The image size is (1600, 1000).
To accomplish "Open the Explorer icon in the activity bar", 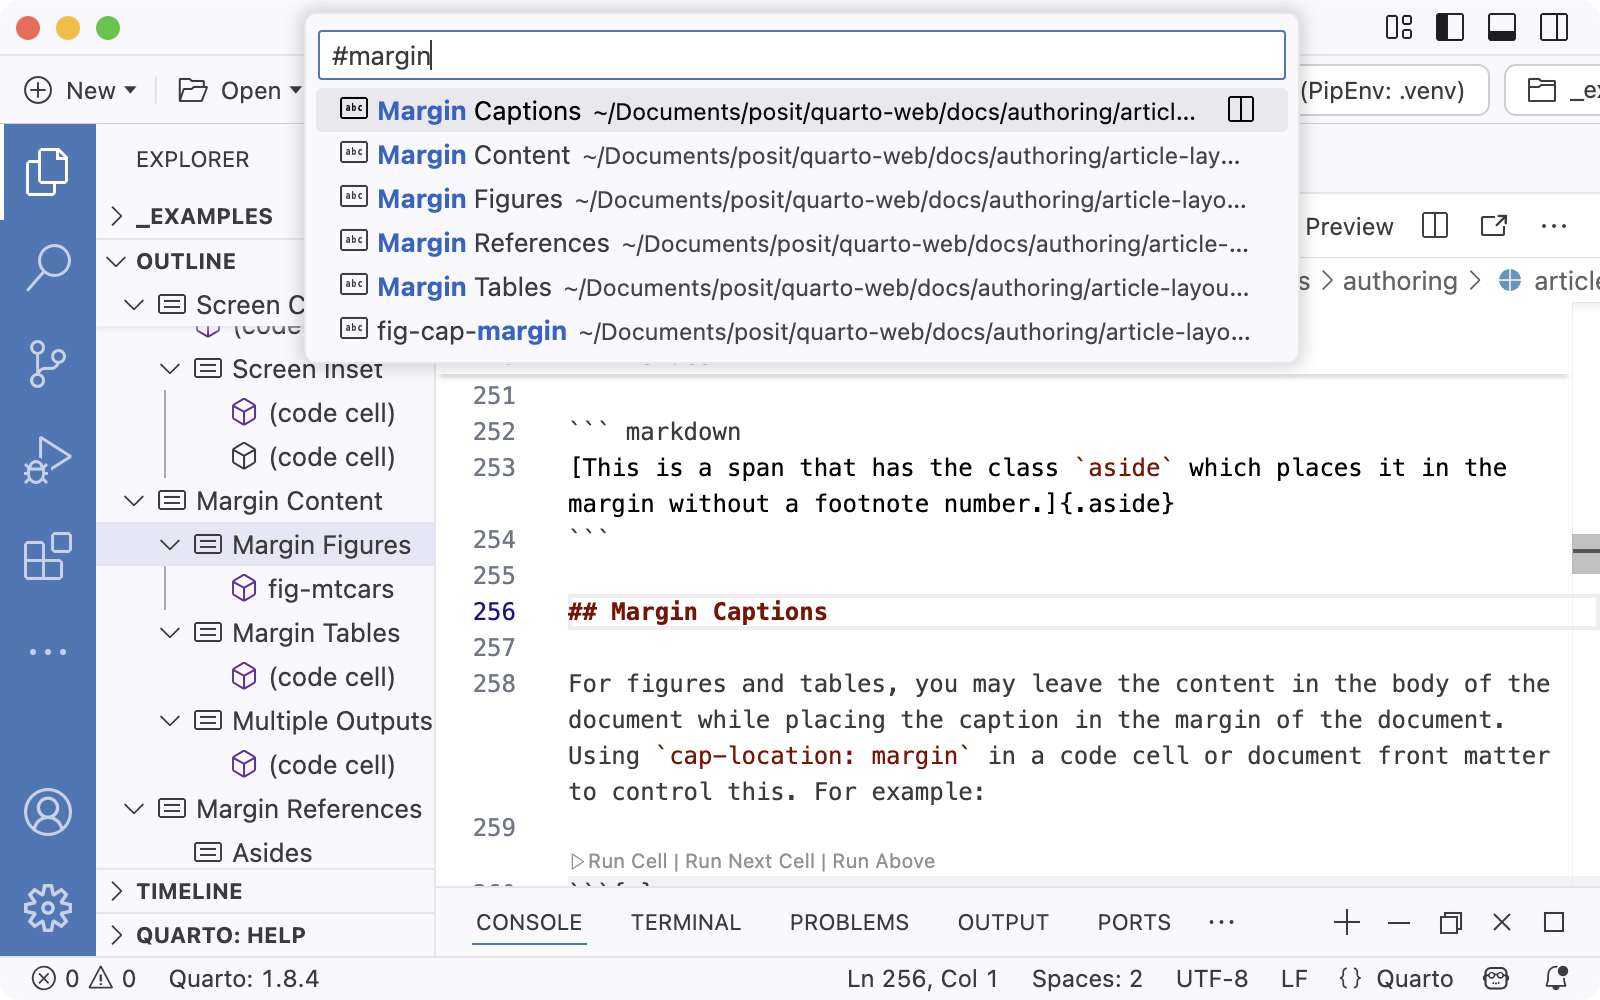I will 49,172.
